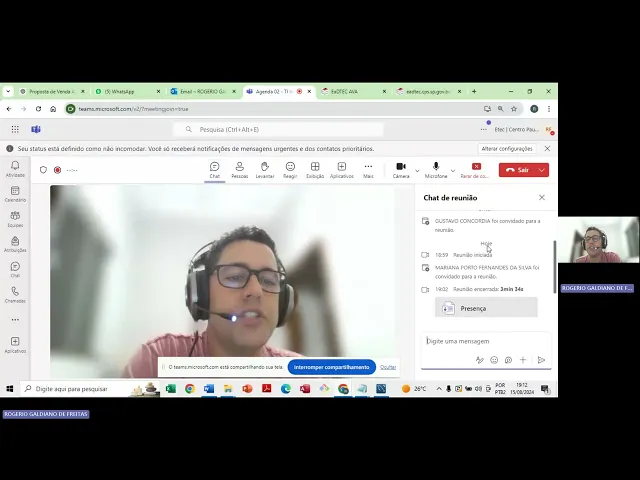Viewport: 640px width, 480px height.
Task: Reload the page
Action: point(38,109)
